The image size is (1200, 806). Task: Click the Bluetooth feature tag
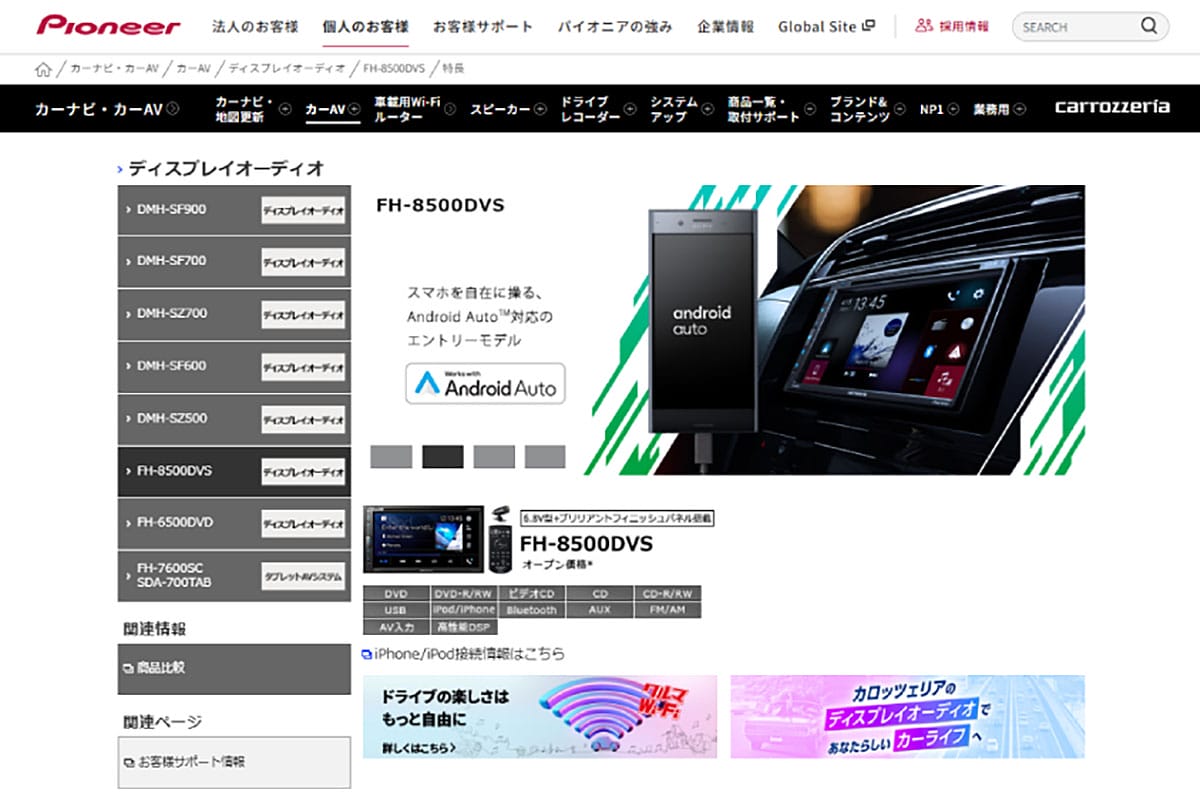532,610
